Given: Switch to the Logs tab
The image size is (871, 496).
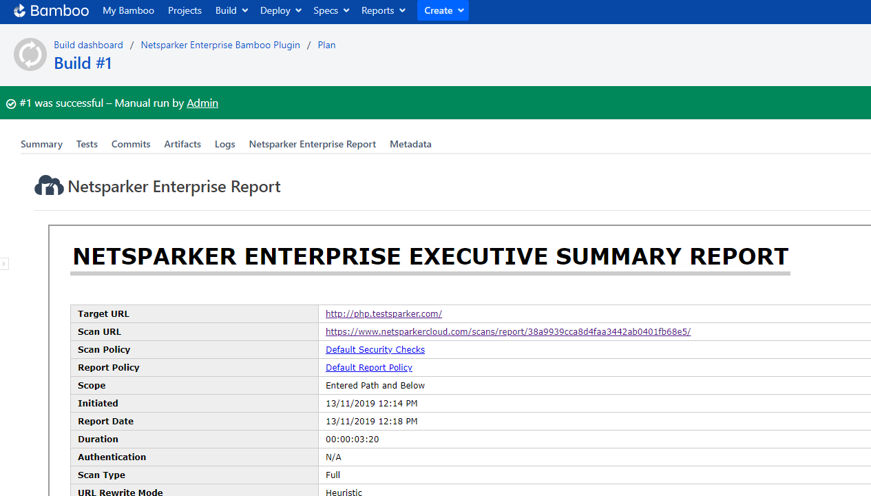Looking at the screenshot, I should [225, 144].
